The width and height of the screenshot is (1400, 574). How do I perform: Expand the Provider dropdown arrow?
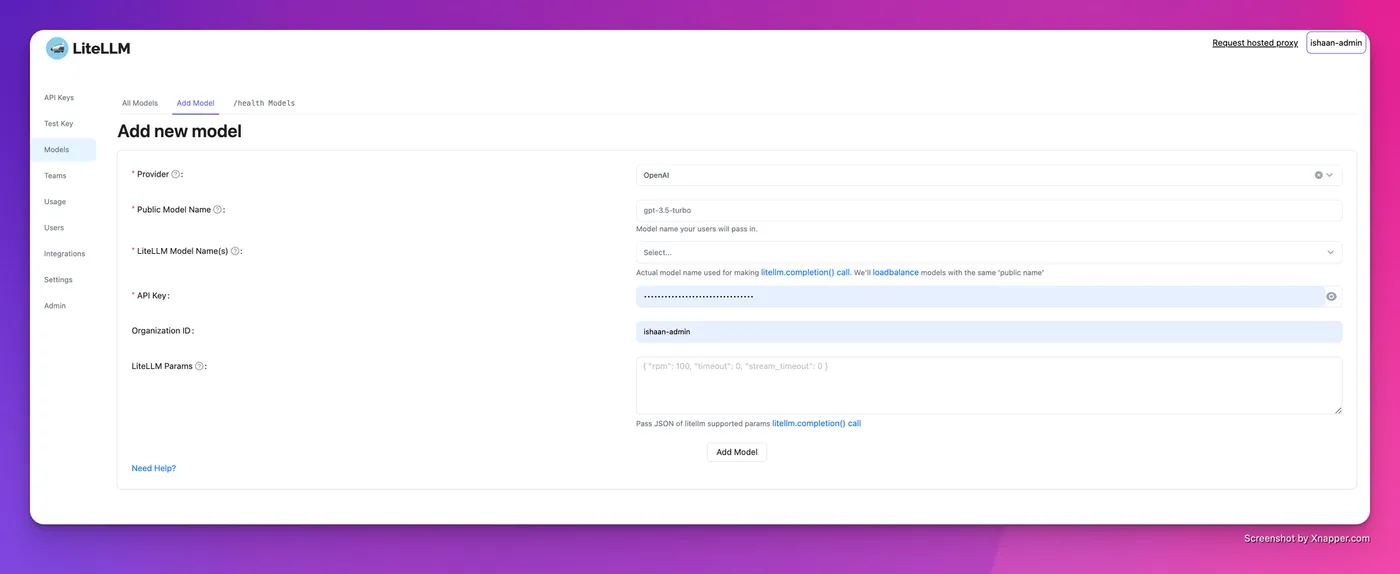point(1330,175)
